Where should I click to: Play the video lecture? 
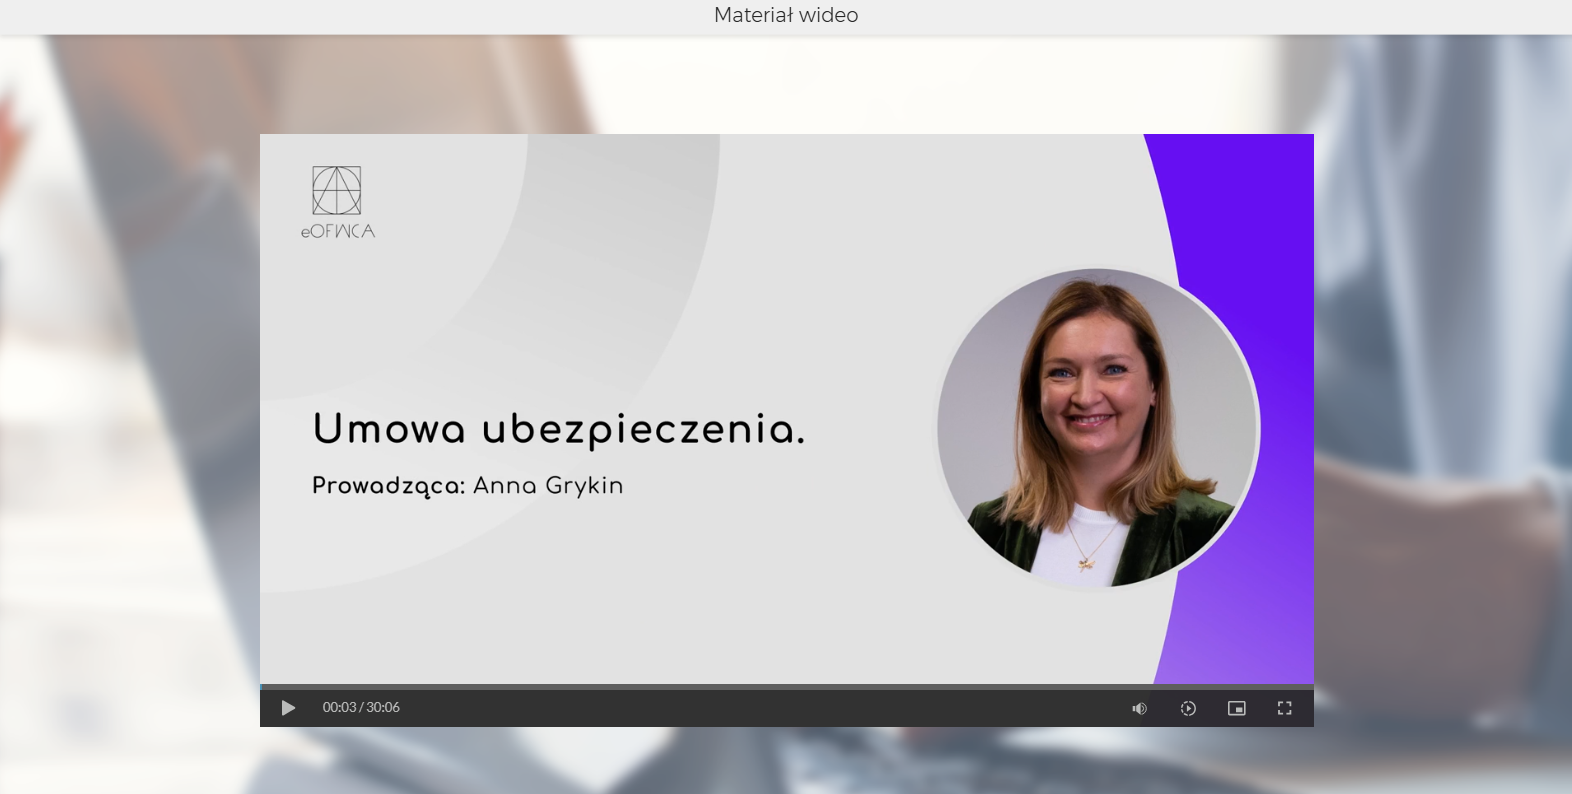tap(288, 708)
